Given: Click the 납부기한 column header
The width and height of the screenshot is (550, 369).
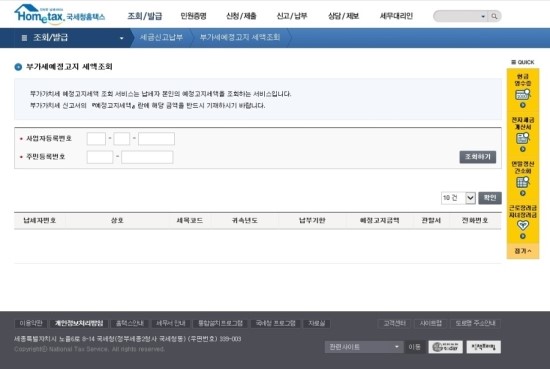Looking at the screenshot, I should point(312,220).
